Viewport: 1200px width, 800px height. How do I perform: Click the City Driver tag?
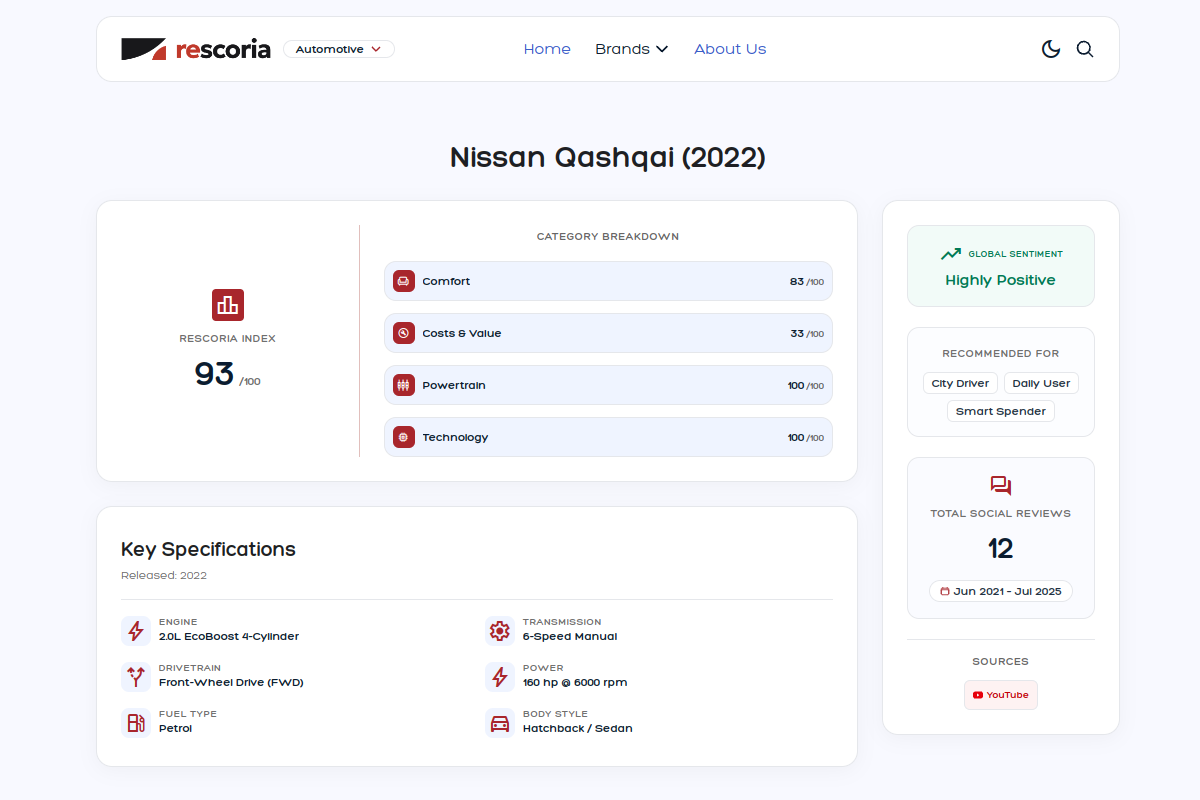tap(960, 383)
